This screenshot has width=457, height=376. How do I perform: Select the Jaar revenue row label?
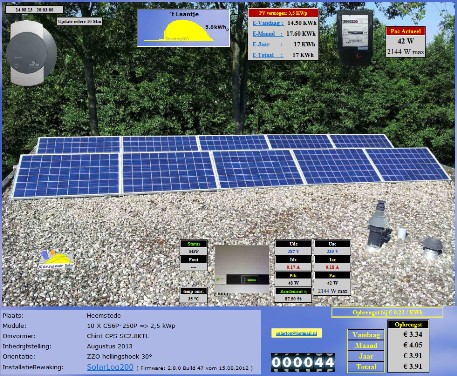point(366,356)
